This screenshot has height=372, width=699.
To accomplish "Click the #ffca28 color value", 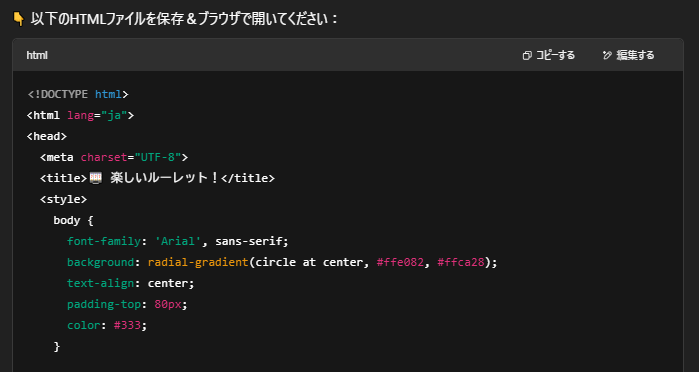I will tap(461, 262).
